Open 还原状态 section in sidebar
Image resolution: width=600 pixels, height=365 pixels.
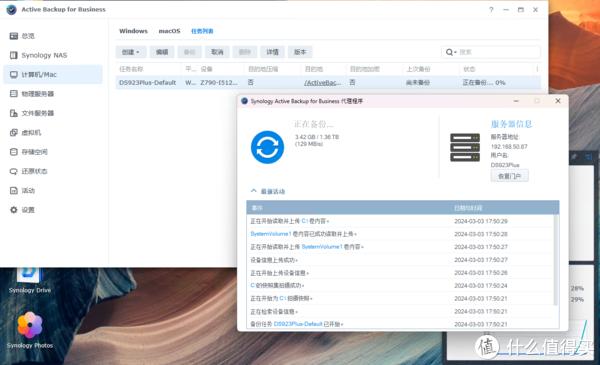(x=29, y=171)
